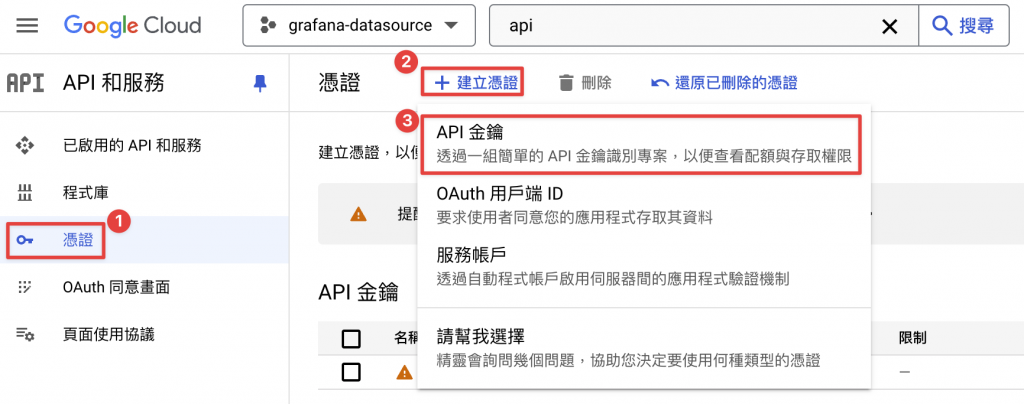This screenshot has width=1024, height=404.
Task: Click the 程式庫 library icon
Action: (x=25, y=193)
